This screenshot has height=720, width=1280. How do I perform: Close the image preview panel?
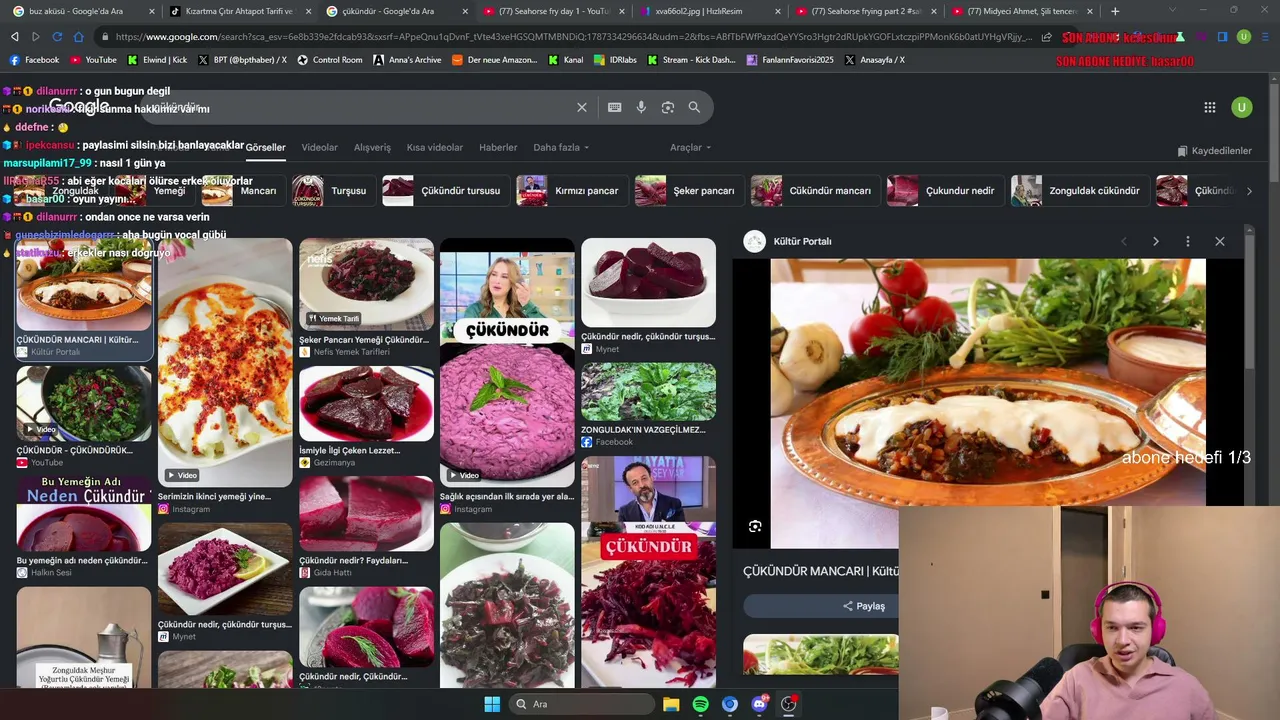(1220, 241)
